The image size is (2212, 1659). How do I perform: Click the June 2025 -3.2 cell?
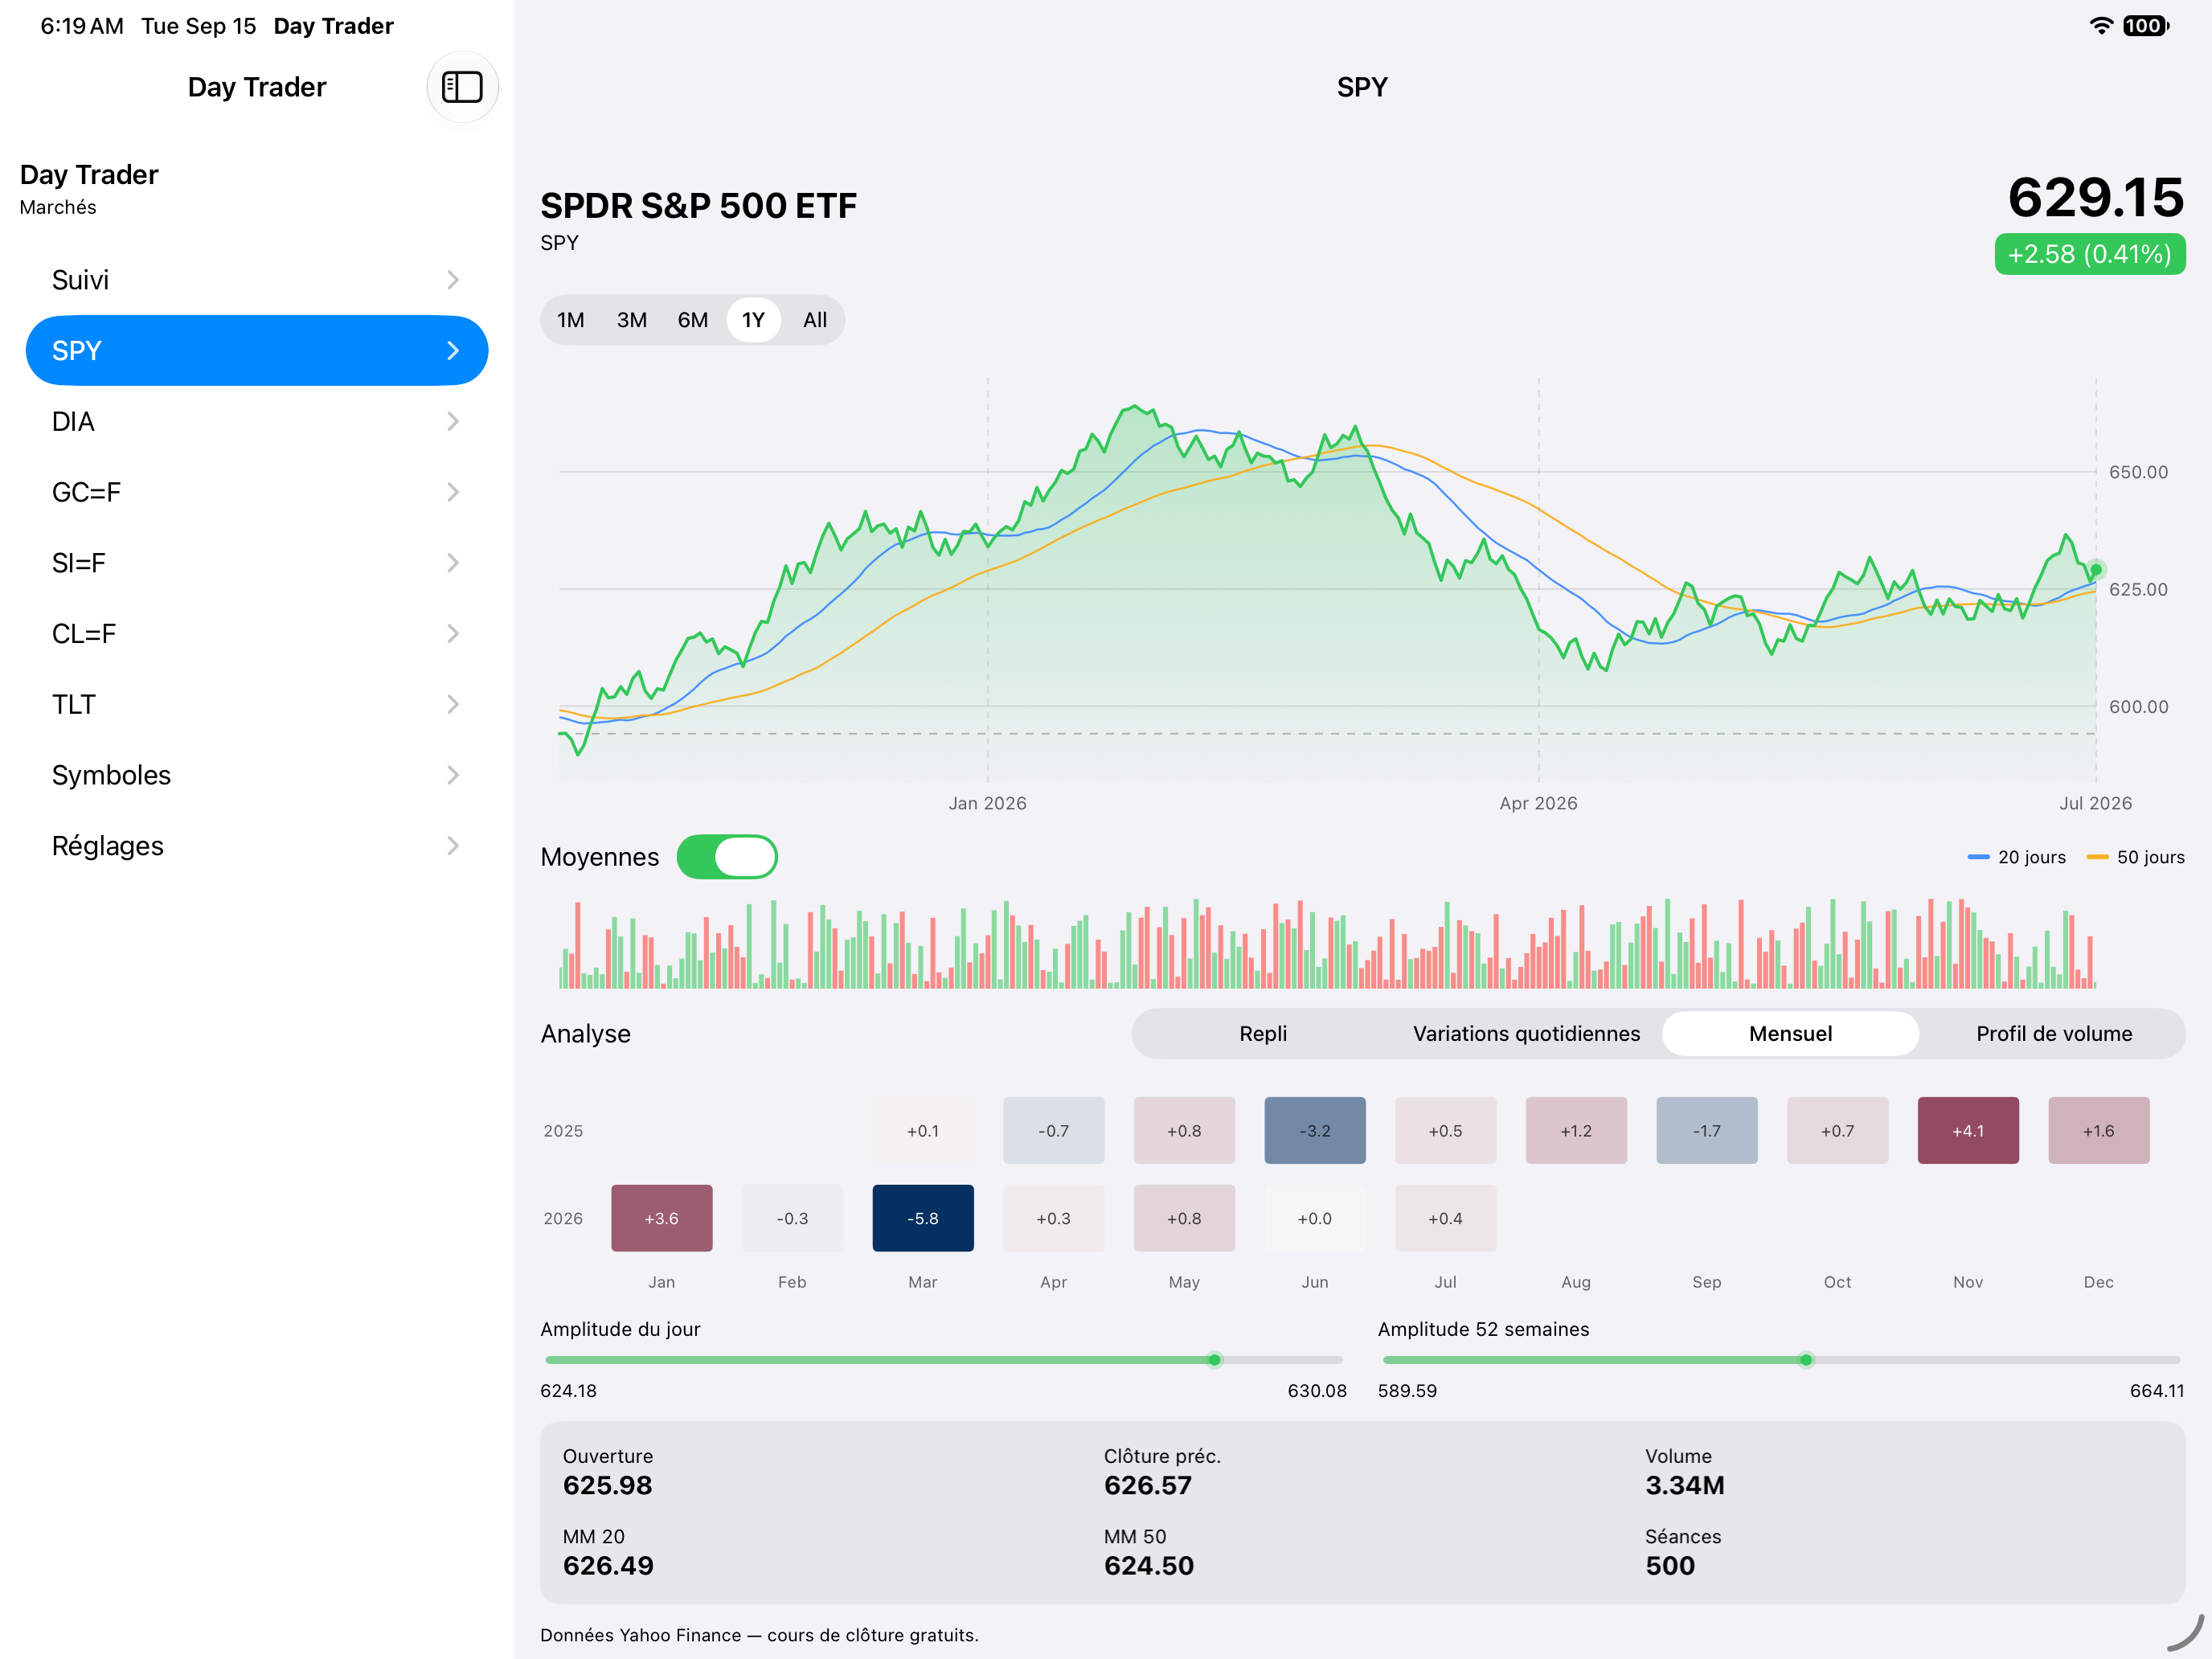click(1315, 1131)
